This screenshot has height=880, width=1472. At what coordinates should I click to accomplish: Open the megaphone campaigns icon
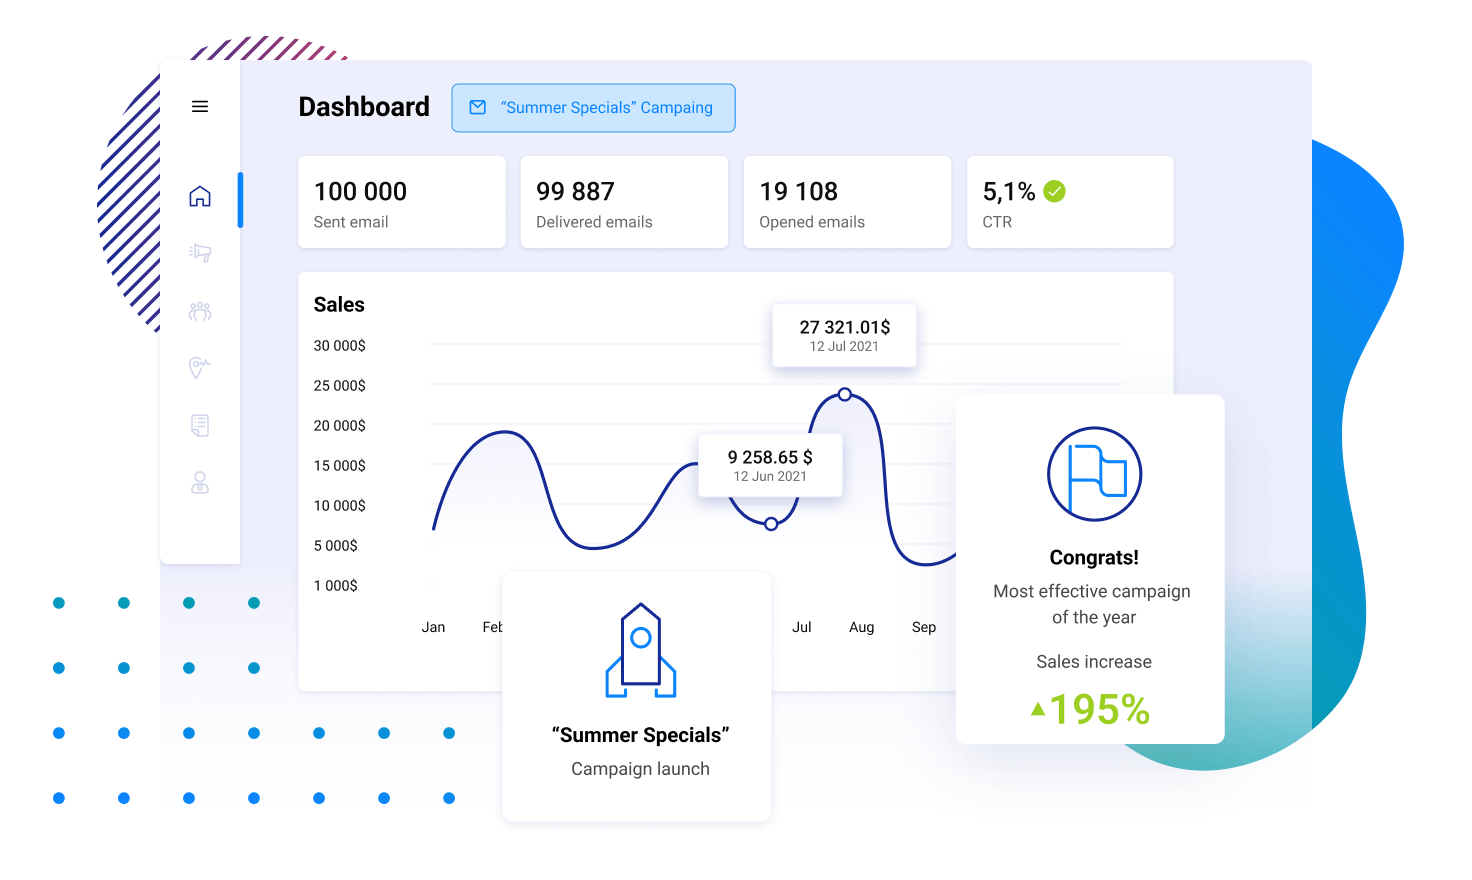coord(200,253)
